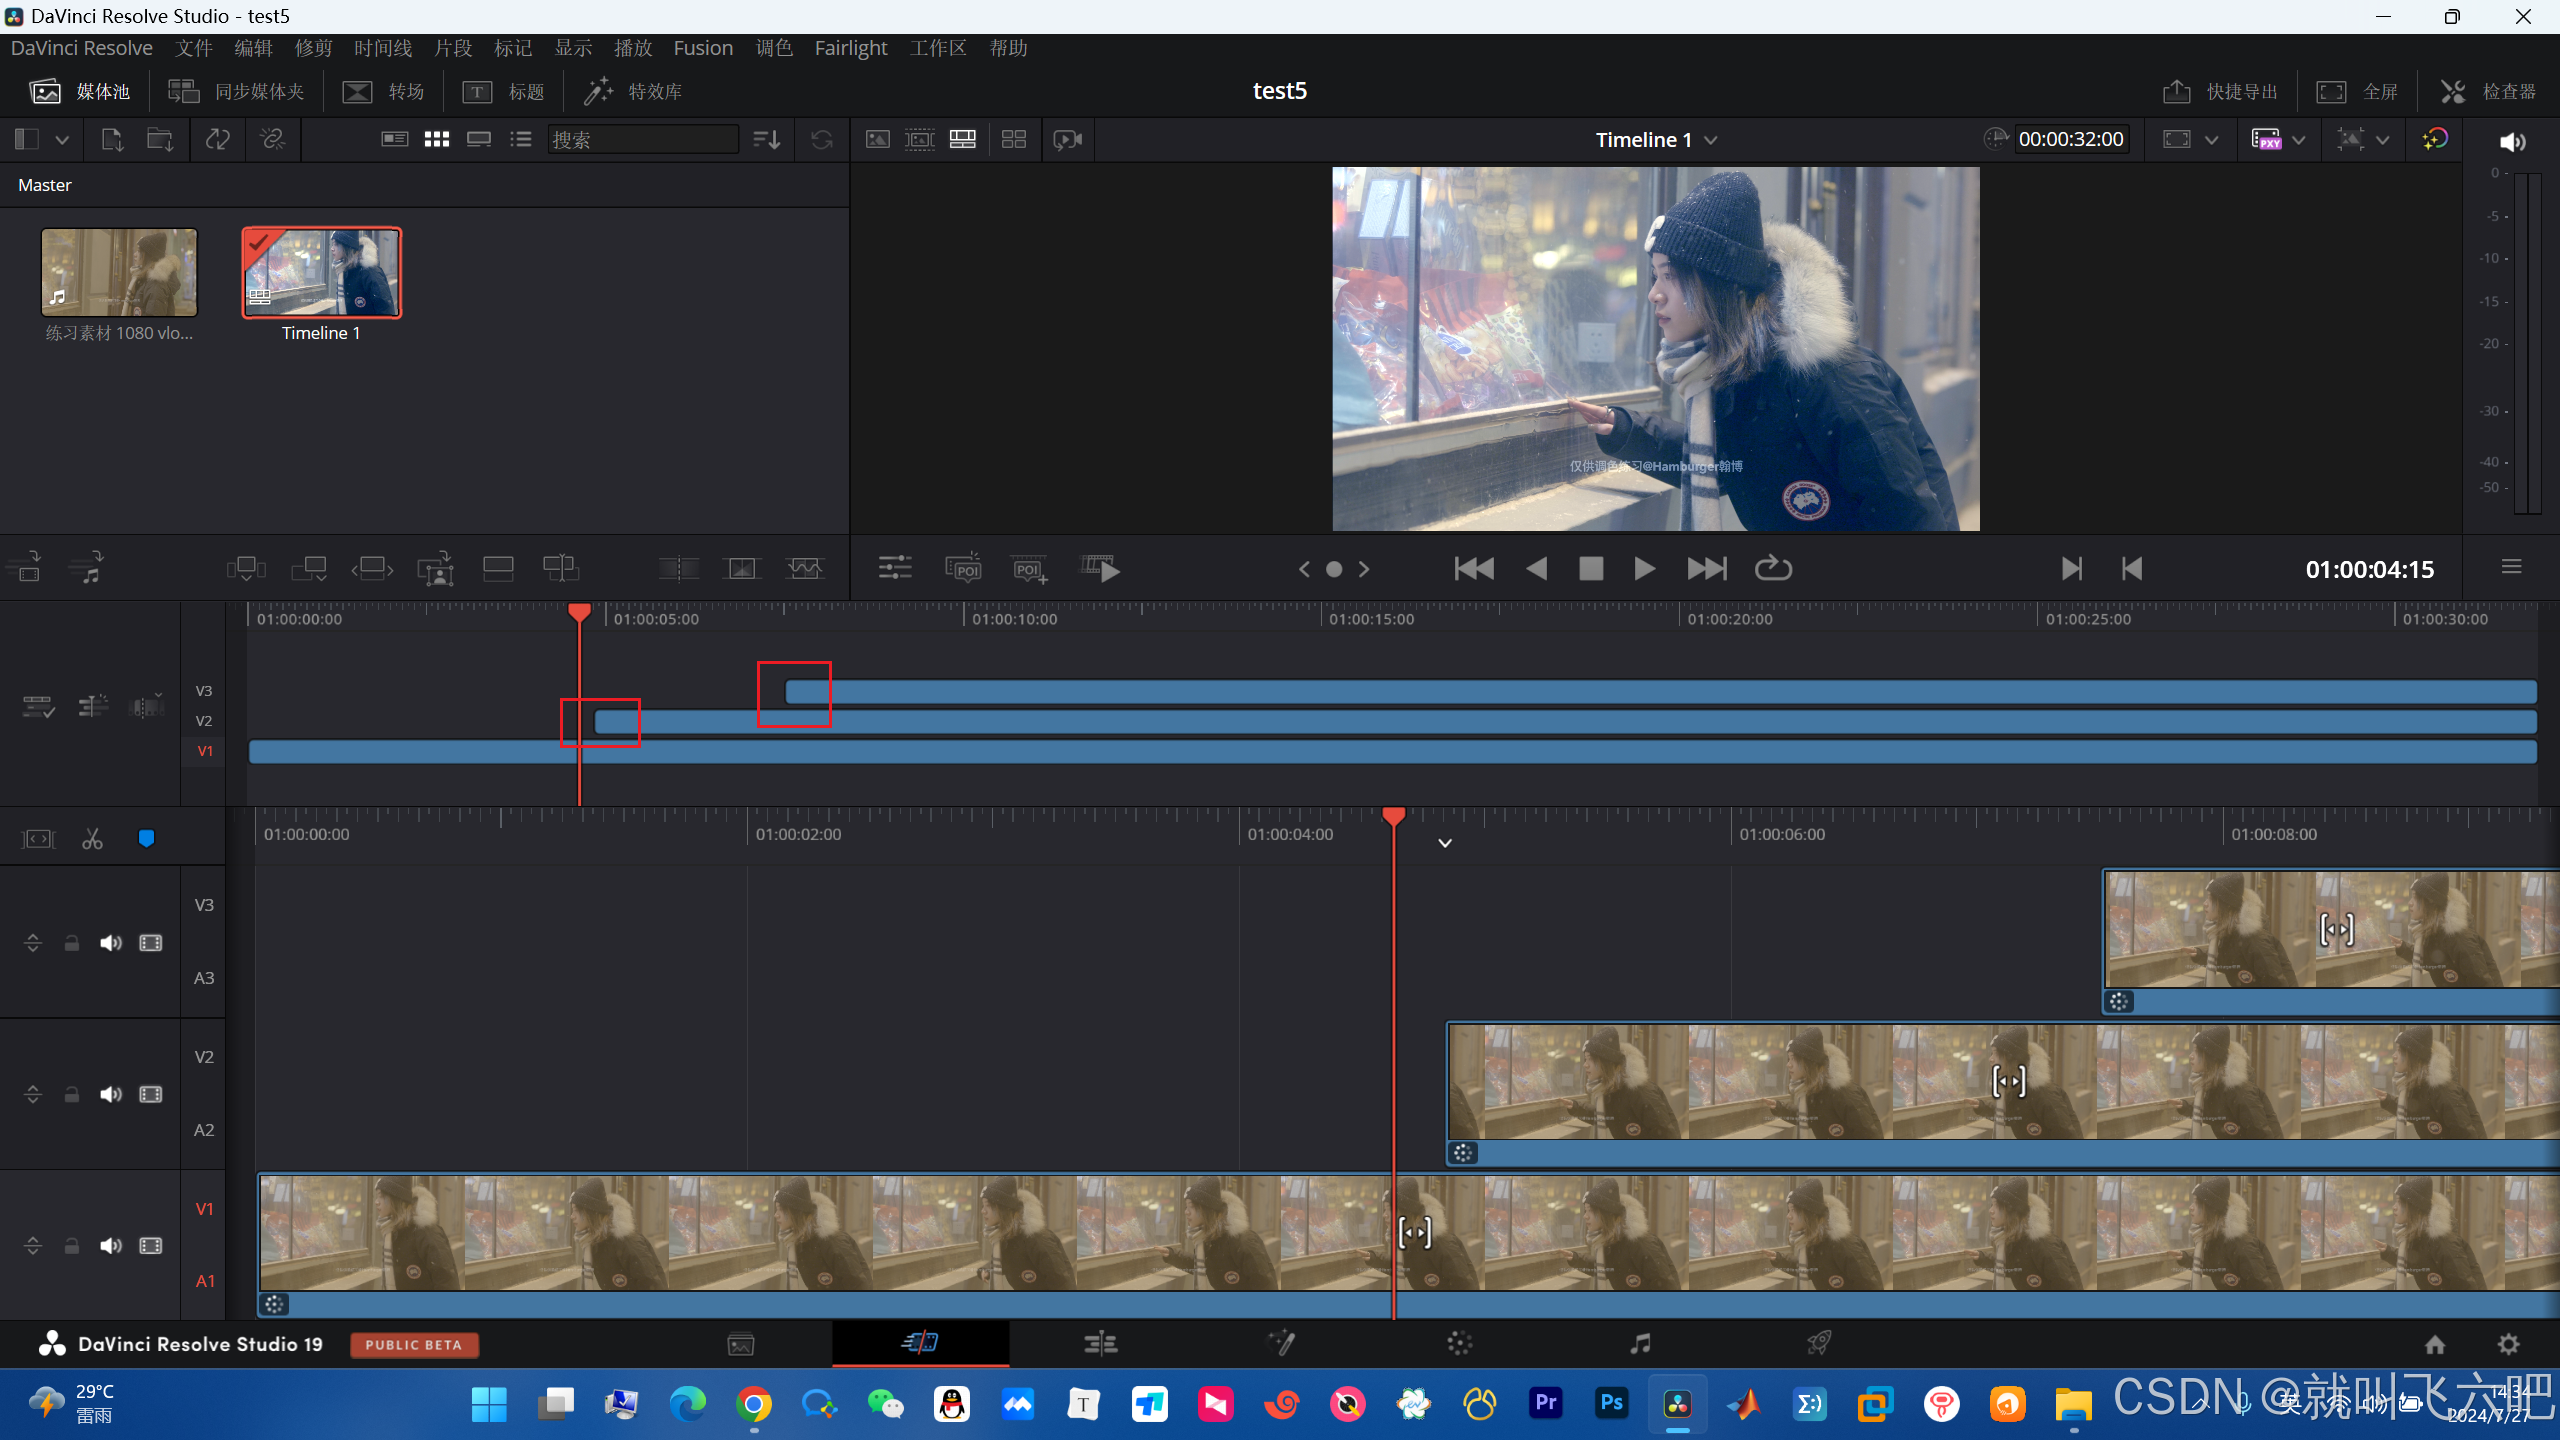Open the 时间线 timeline menu
The height and width of the screenshot is (1440, 2560).
[382, 48]
